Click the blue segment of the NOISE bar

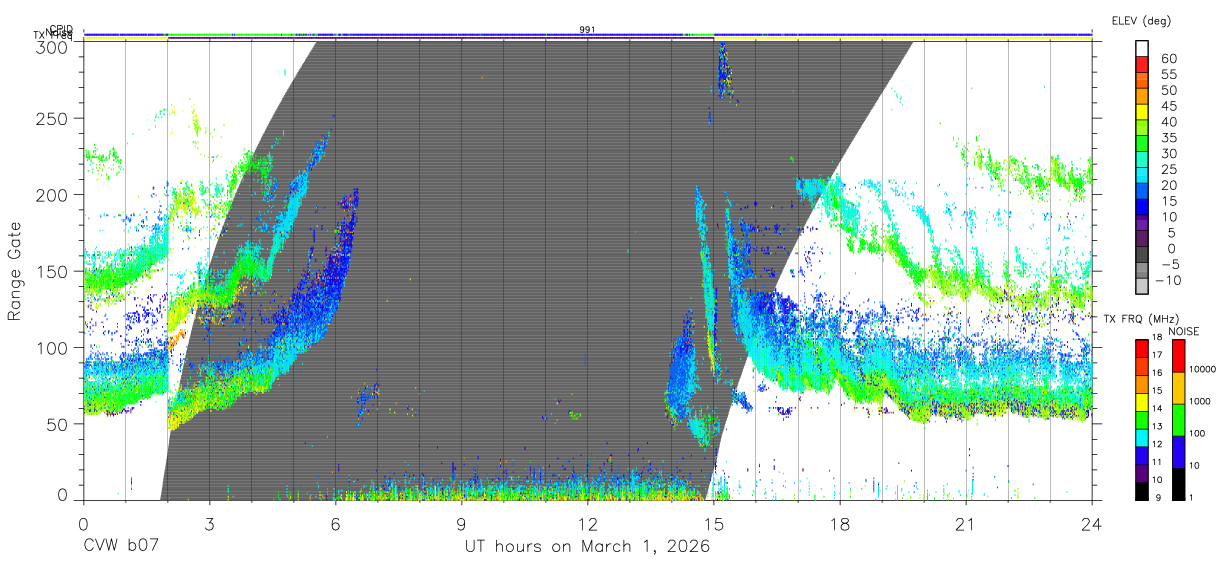pos(1178,450)
